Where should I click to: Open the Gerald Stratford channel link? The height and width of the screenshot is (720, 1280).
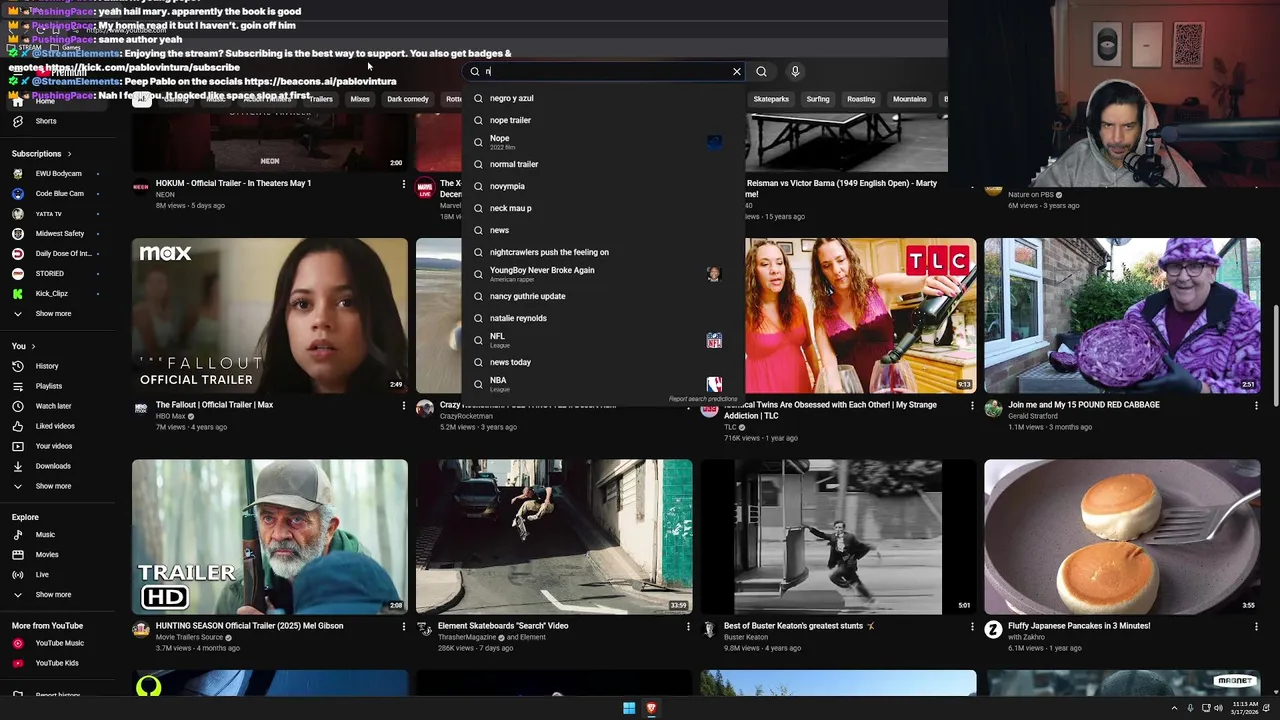coord(1035,416)
